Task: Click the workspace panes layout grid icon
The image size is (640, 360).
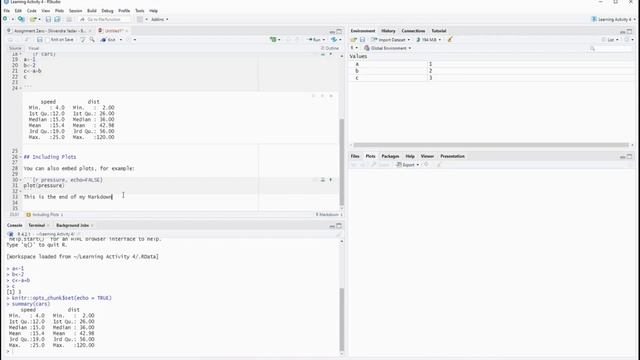Action: click(140, 19)
